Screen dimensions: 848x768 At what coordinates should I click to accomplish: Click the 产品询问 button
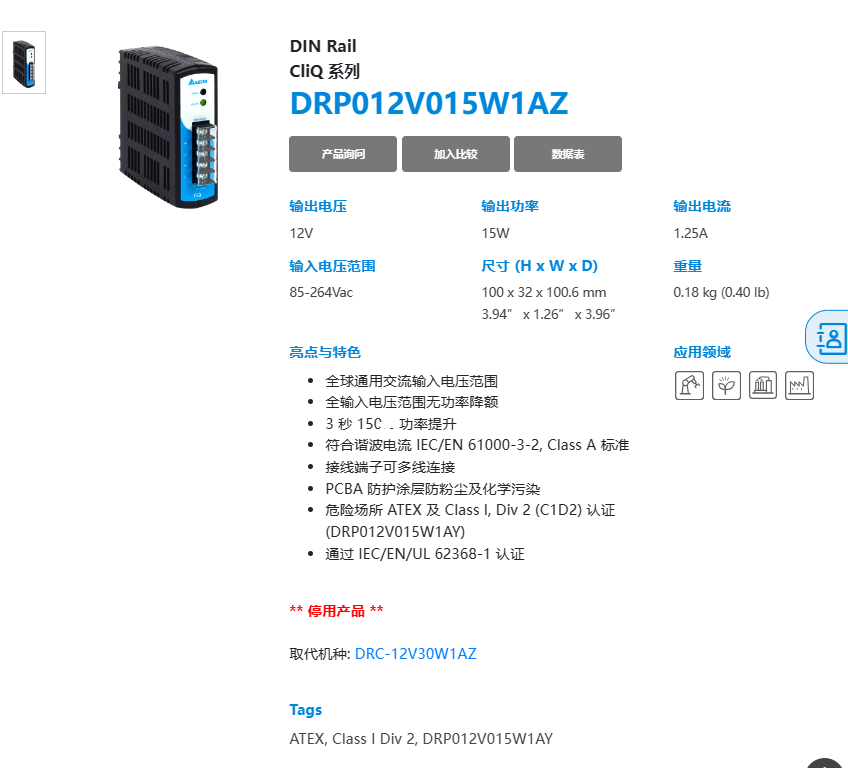click(343, 154)
